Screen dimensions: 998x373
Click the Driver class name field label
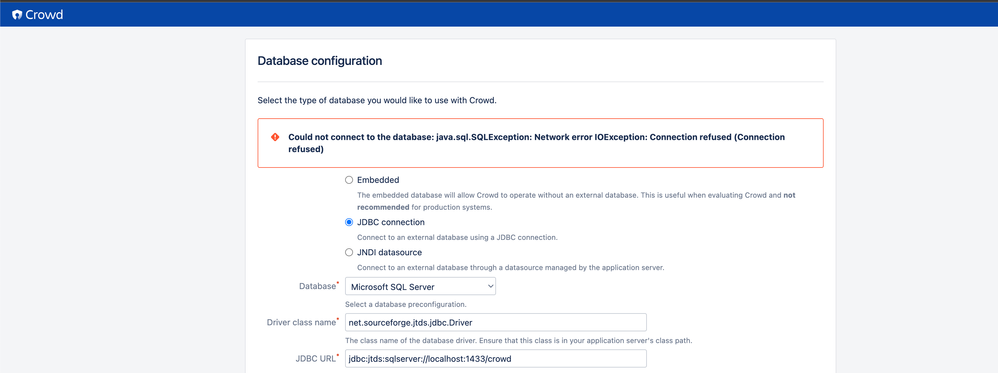[302, 322]
